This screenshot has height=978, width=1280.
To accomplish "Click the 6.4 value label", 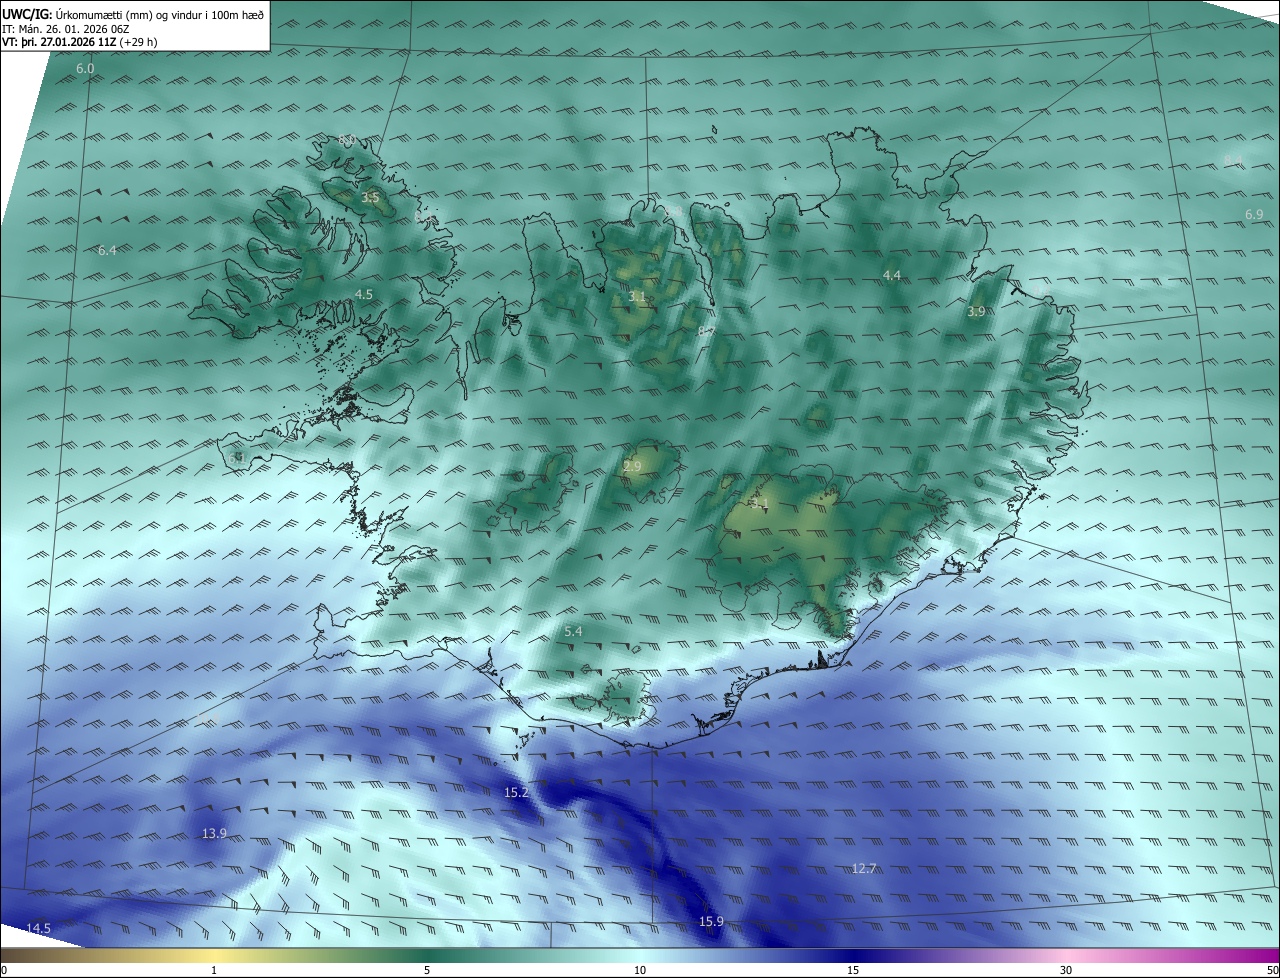I will tap(107, 250).
